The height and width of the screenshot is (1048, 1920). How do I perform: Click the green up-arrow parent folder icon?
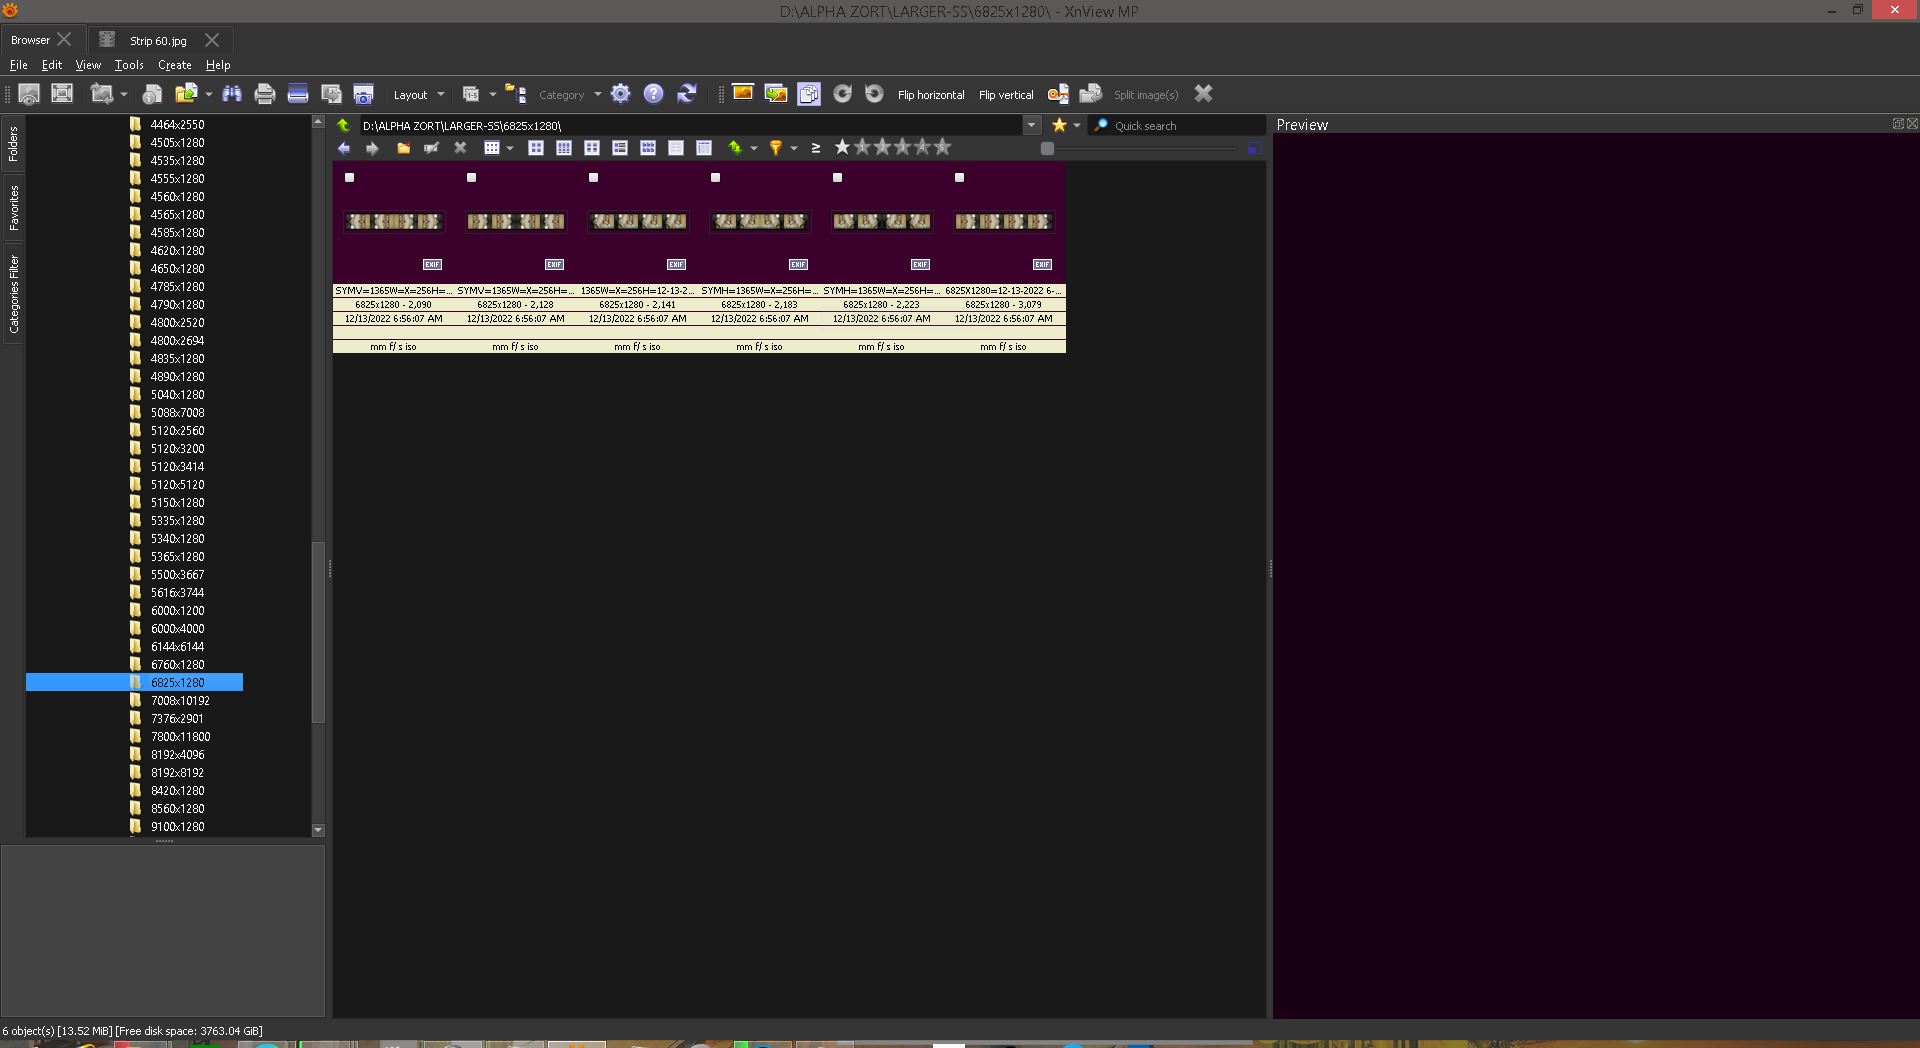343,125
